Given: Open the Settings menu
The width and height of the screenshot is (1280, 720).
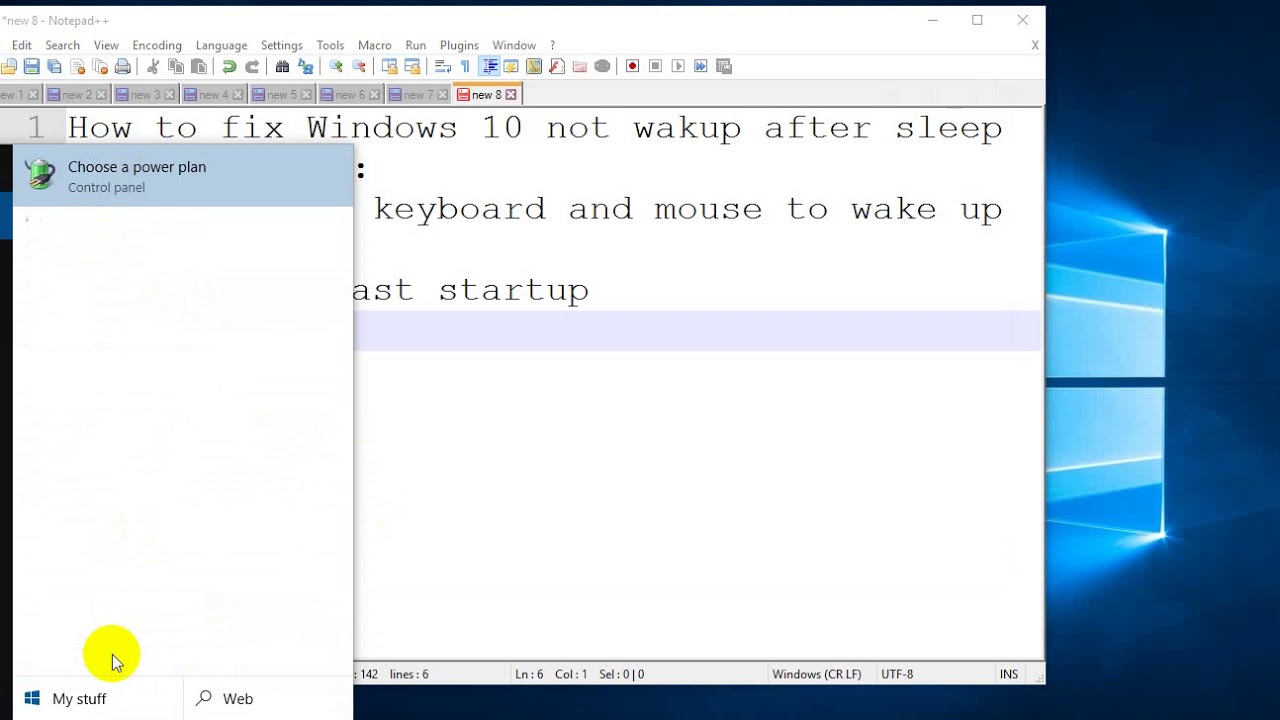Looking at the screenshot, I should 282,45.
